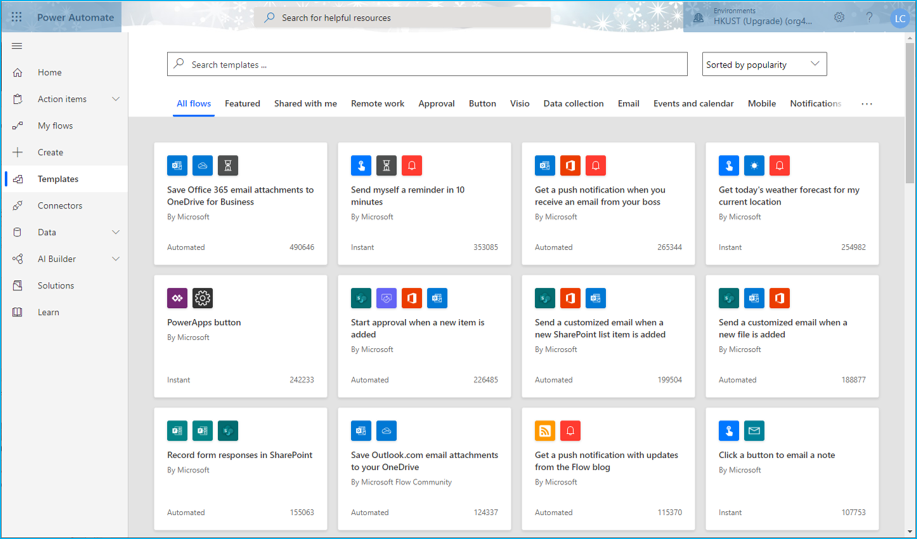Open Solutions page from sidebar
This screenshot has height=539, width=917.
pyautogui.click(x=65, y=285)
